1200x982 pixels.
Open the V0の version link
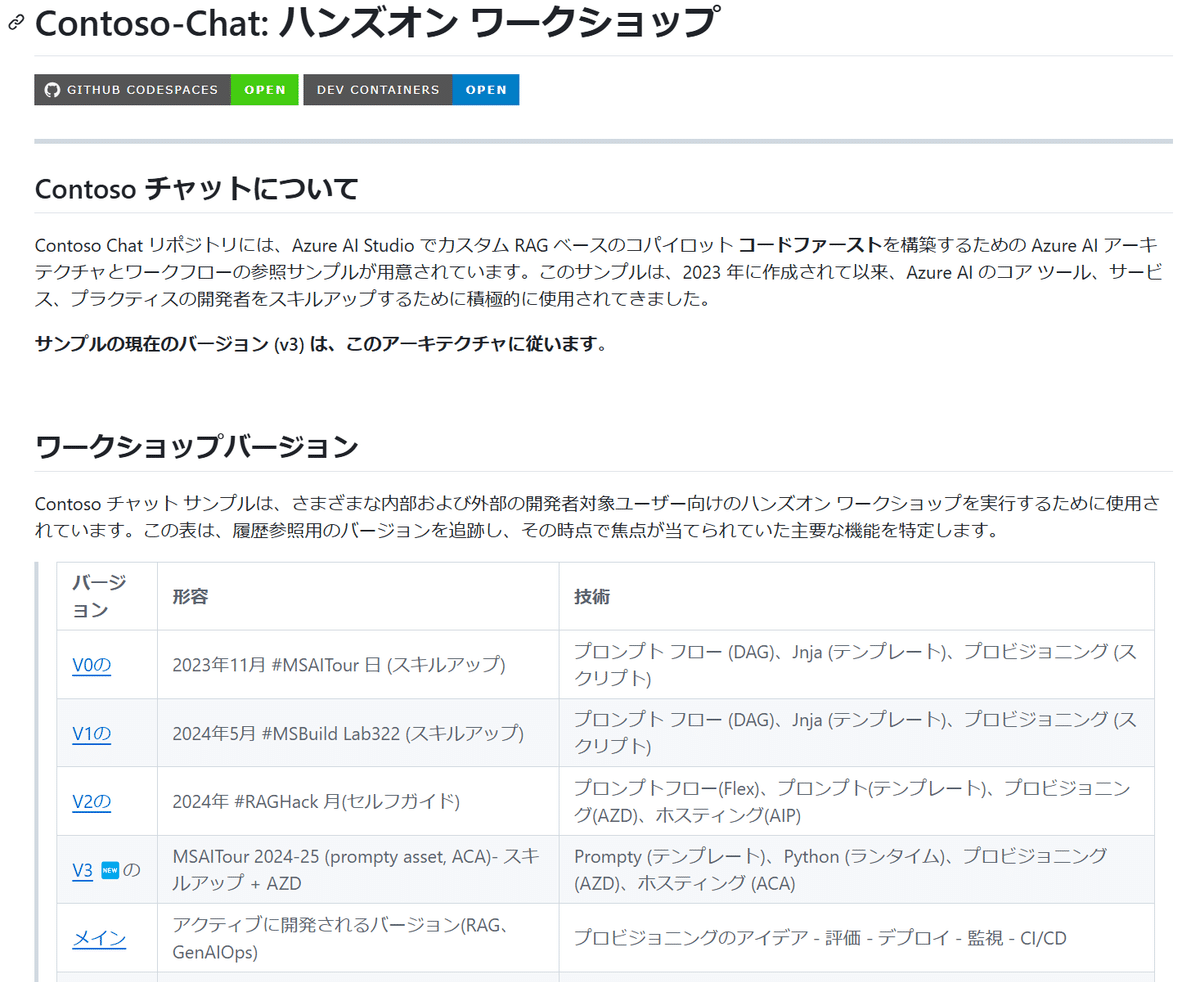tap(91, 664)
